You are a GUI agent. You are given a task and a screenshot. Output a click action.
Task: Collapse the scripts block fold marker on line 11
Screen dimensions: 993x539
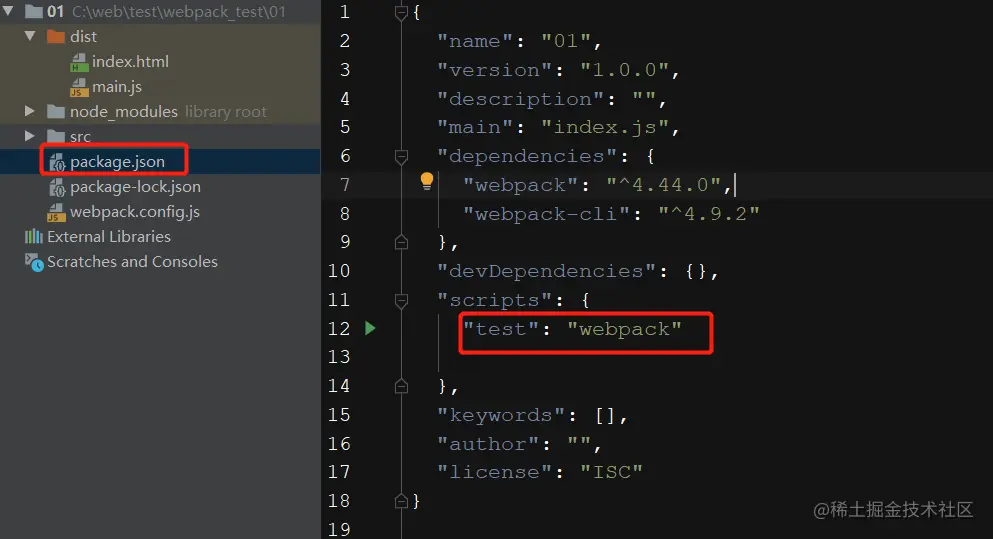[x=401, y=300]
